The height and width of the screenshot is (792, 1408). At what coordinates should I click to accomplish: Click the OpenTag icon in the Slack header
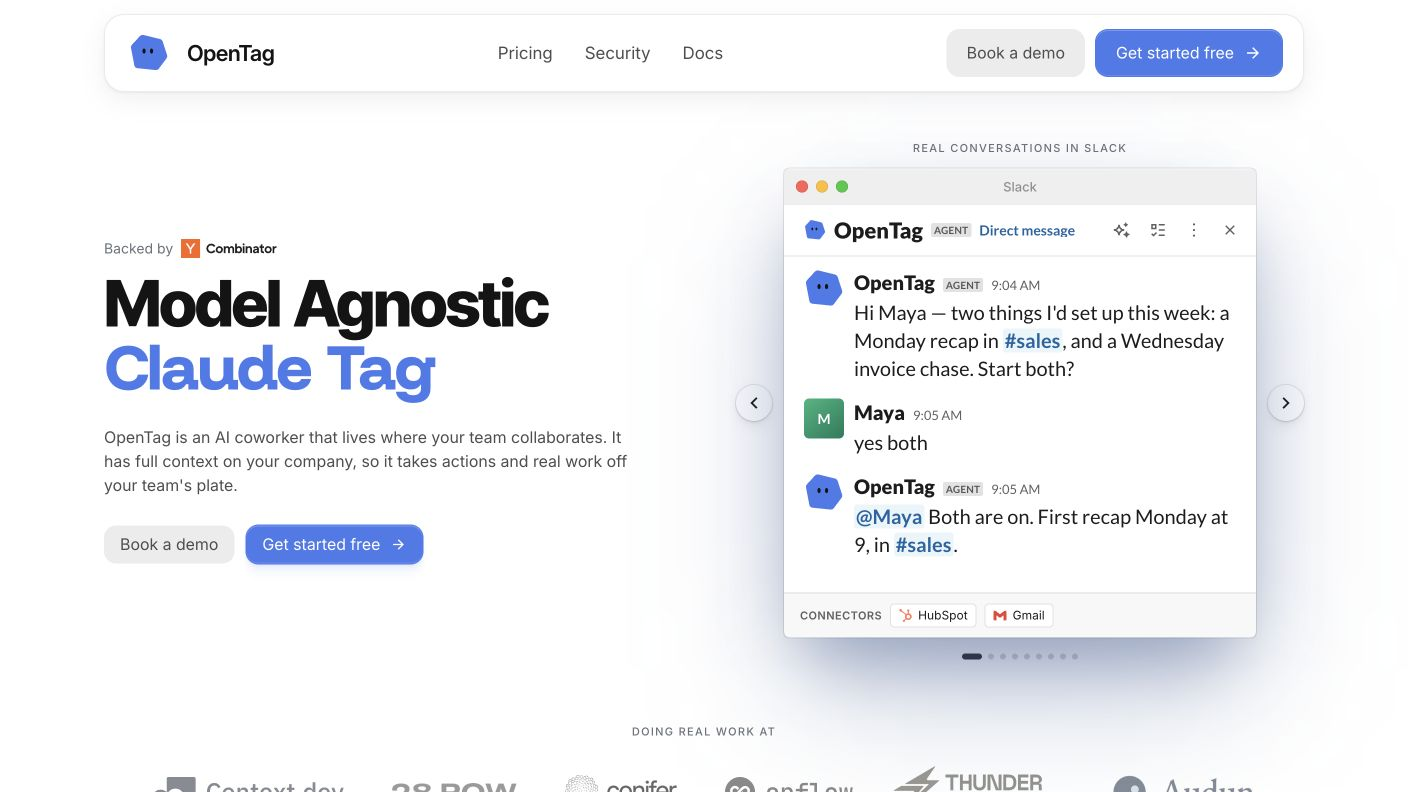coord(815,230)
